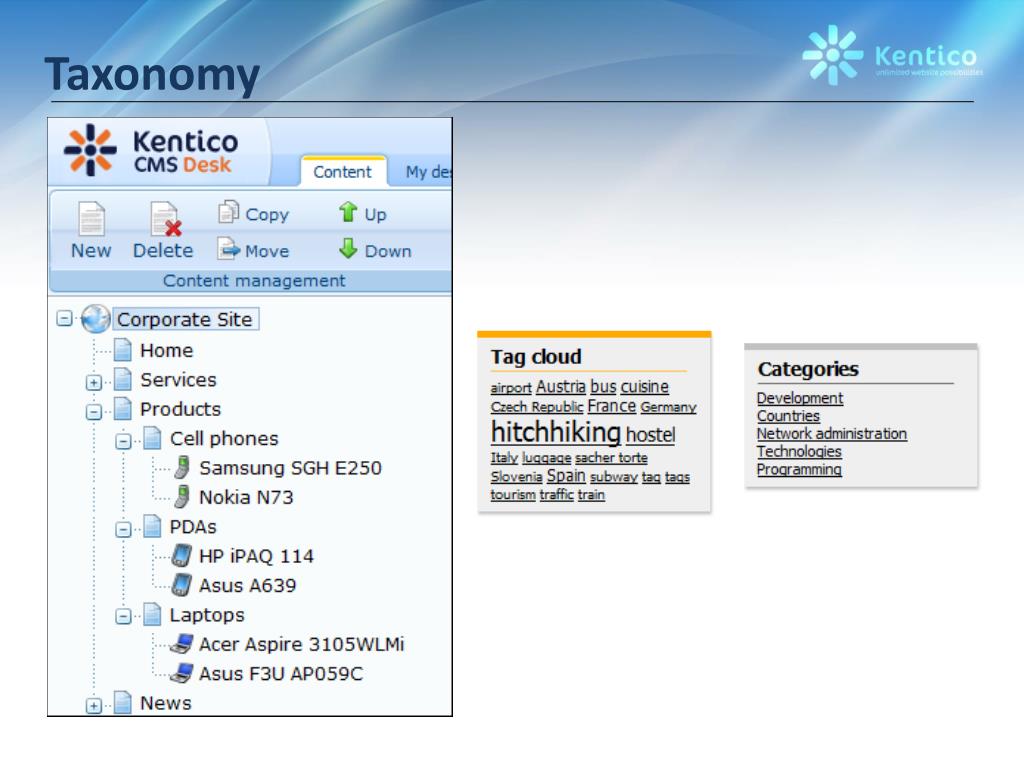Click the News page document icon

click(123, 702)
